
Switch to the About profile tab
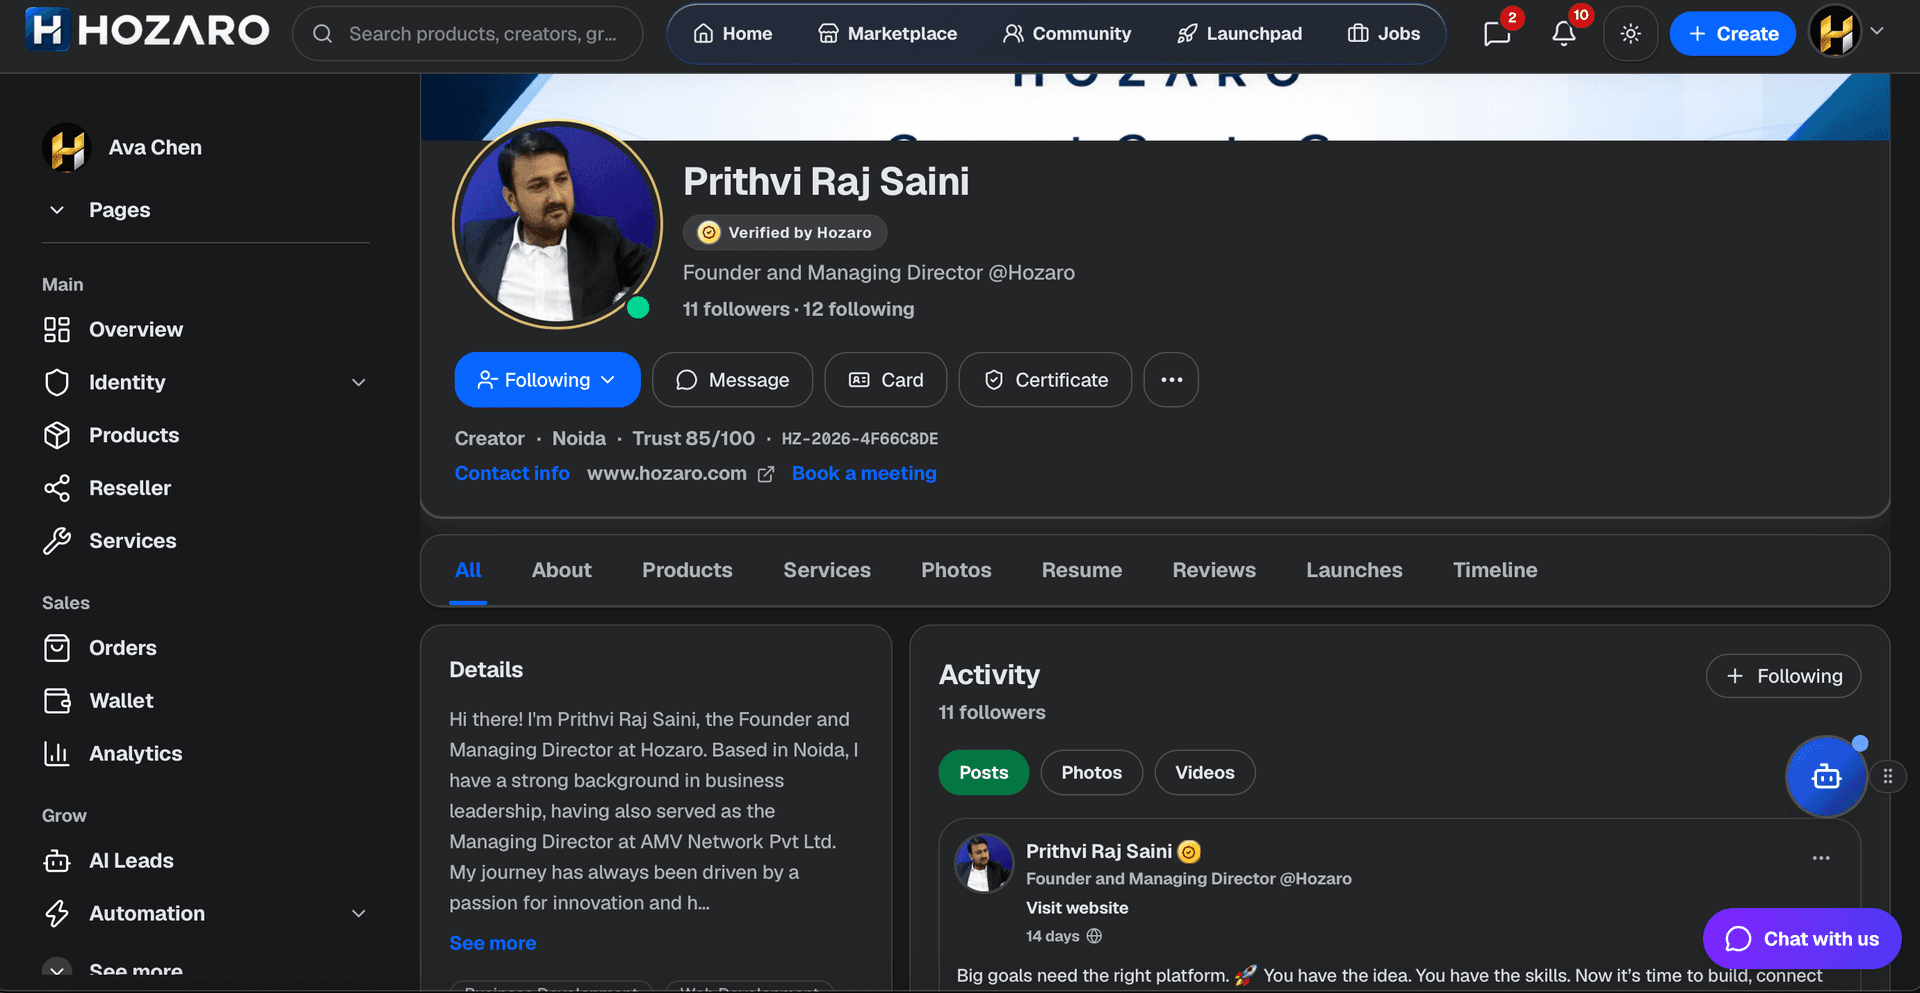(x=561, y=570)
